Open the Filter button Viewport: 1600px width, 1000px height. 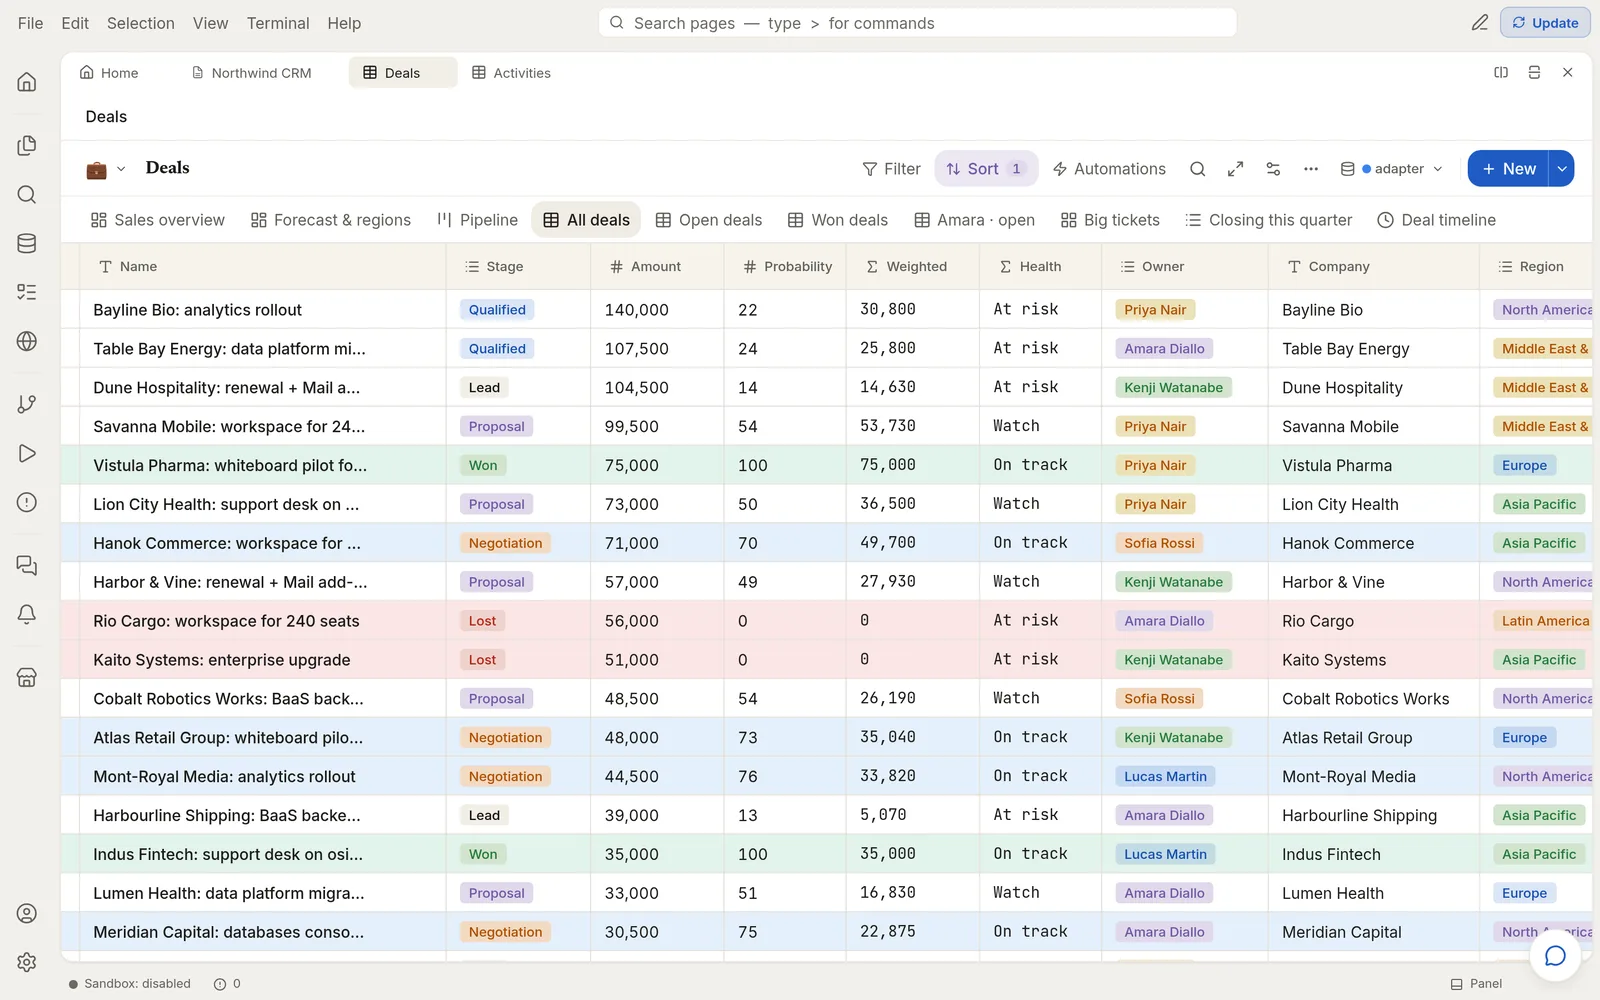(891, 169)
